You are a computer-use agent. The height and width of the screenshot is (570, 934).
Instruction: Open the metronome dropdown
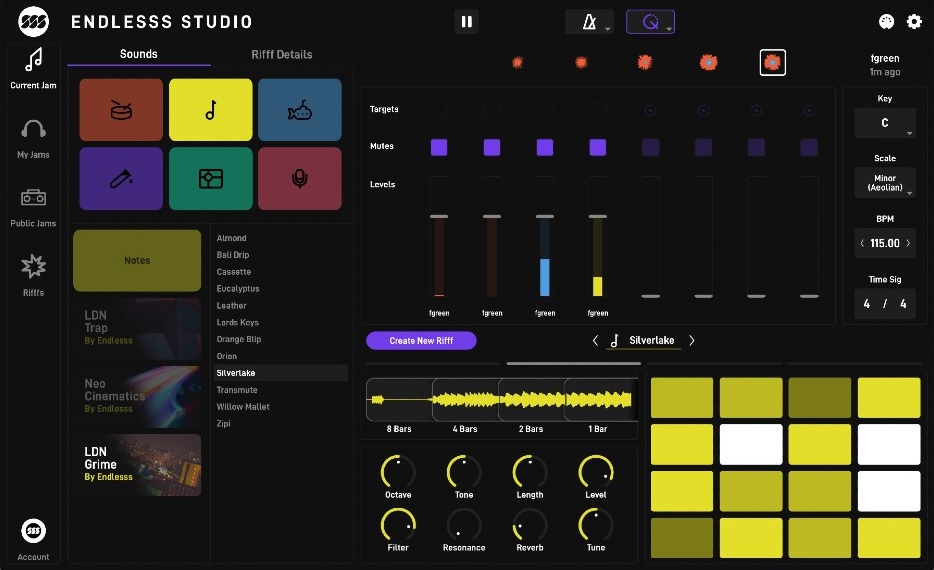click(589, 22)
